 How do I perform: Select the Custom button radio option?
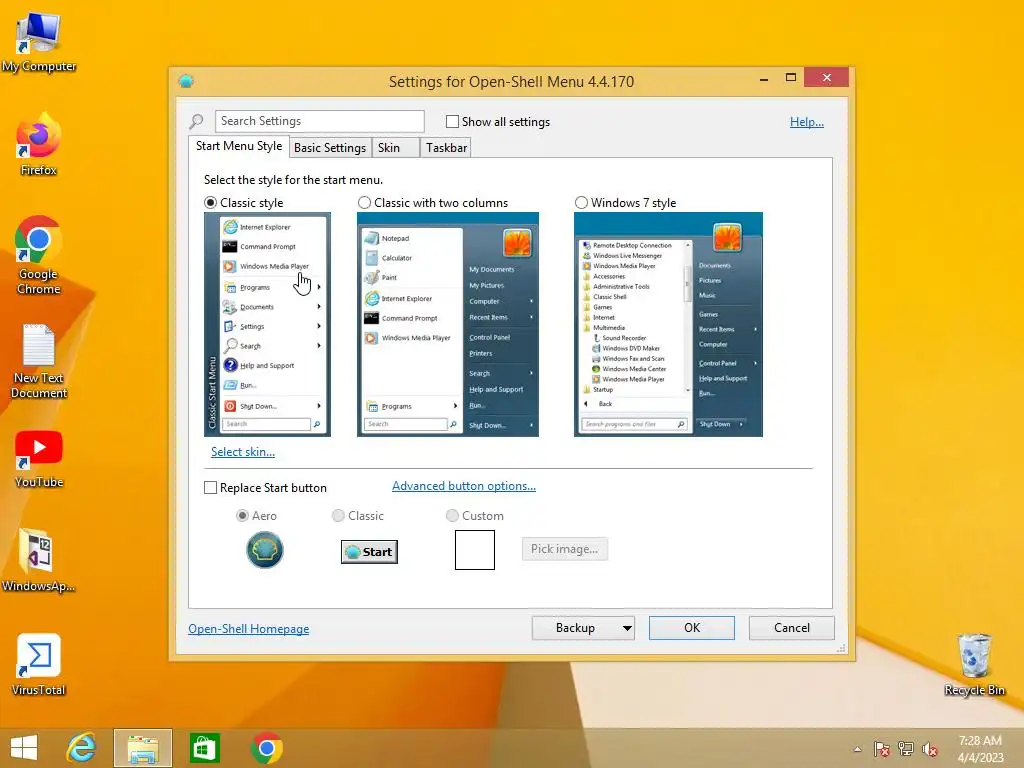[452, 516]
